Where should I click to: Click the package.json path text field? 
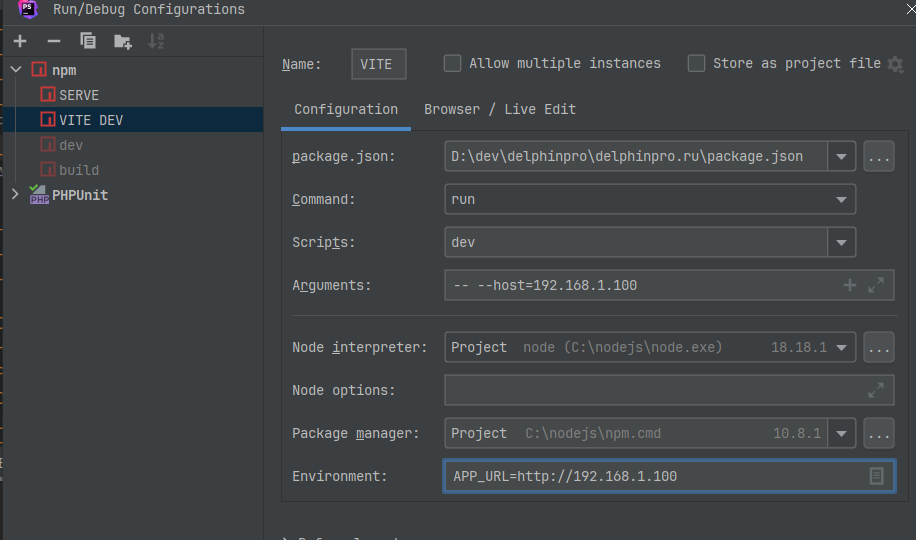click(x=636, y=156)
